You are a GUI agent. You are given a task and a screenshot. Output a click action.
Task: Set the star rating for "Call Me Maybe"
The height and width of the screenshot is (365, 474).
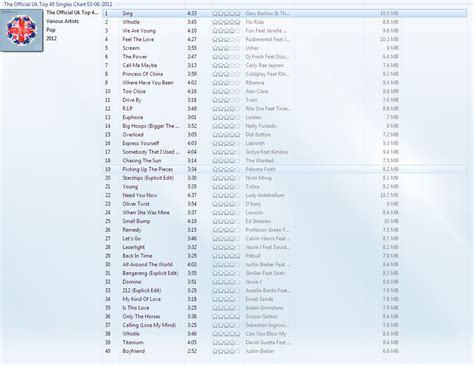click(226, 65)
